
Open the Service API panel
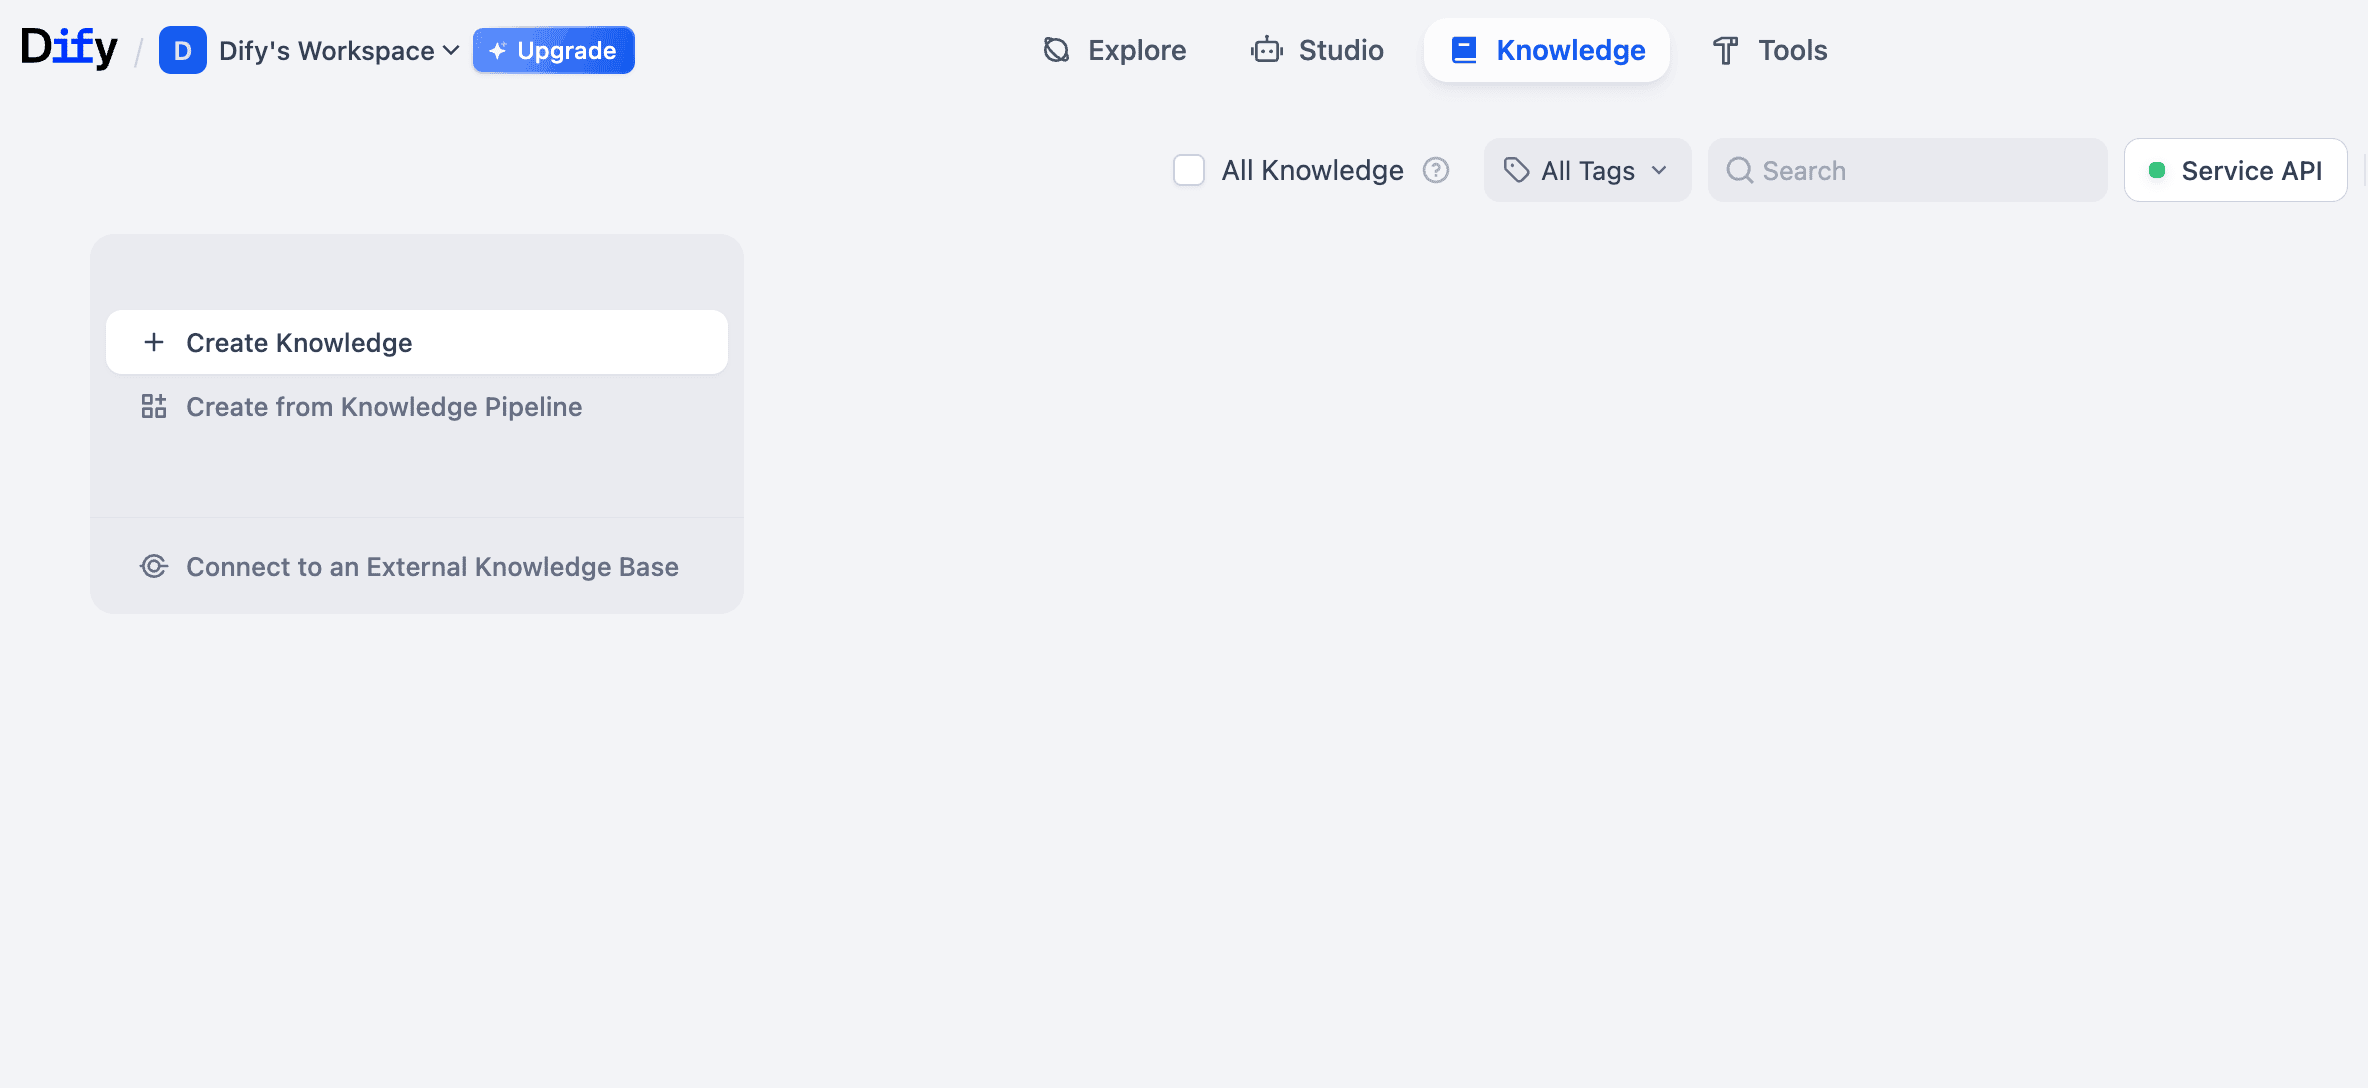[x=2235, y=170]
